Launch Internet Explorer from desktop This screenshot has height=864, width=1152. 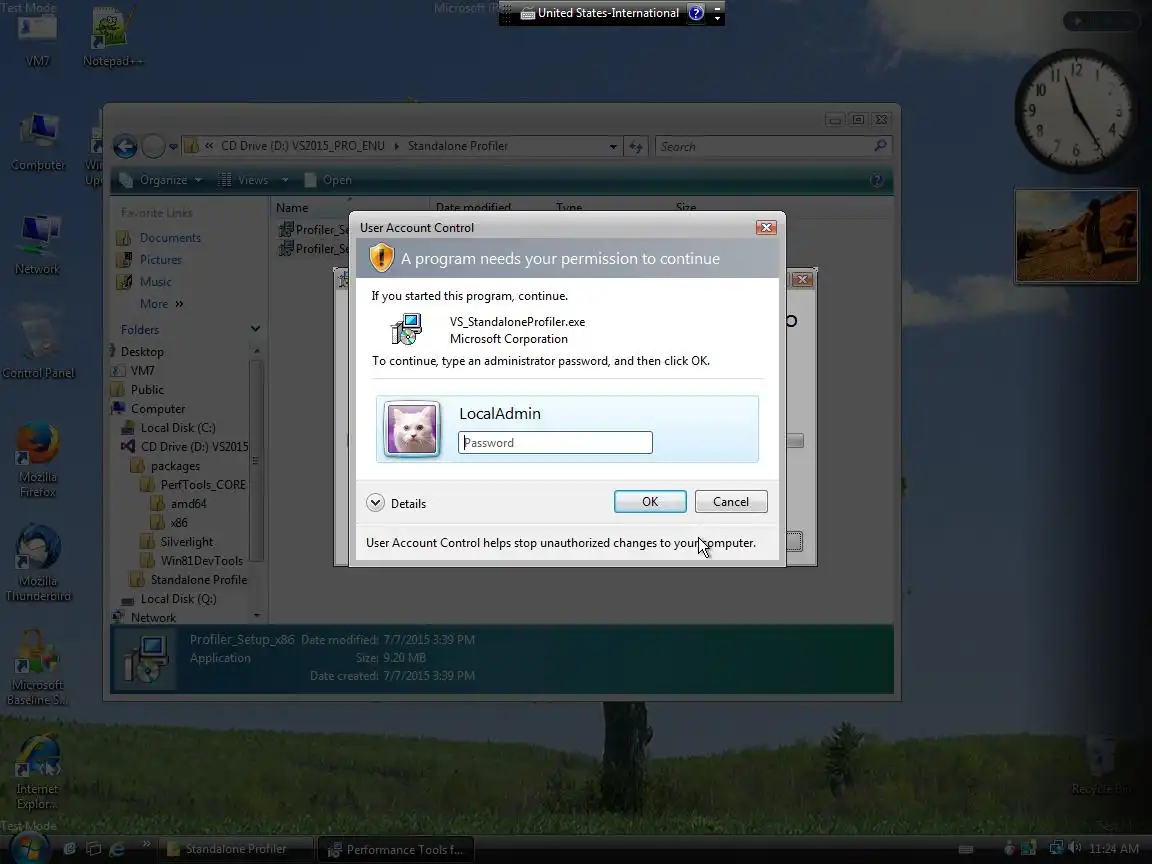[x=37, y=772]
